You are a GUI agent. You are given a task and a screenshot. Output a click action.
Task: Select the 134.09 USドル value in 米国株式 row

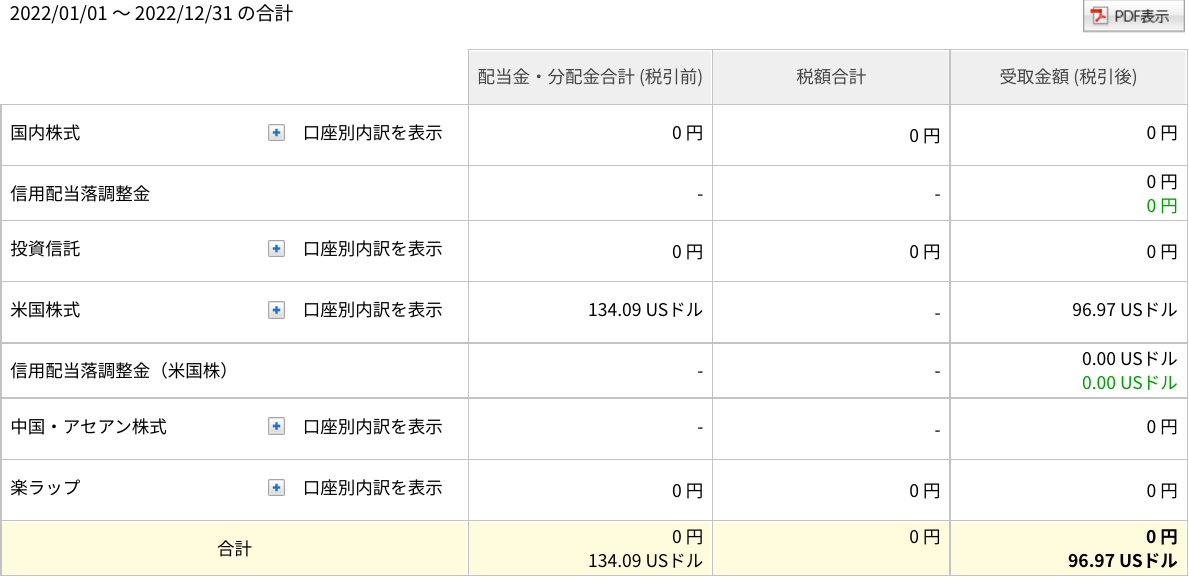point(645,309)
